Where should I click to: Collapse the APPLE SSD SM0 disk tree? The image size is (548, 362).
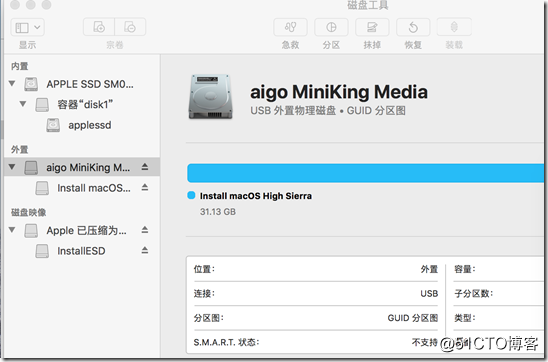(12, 84)
